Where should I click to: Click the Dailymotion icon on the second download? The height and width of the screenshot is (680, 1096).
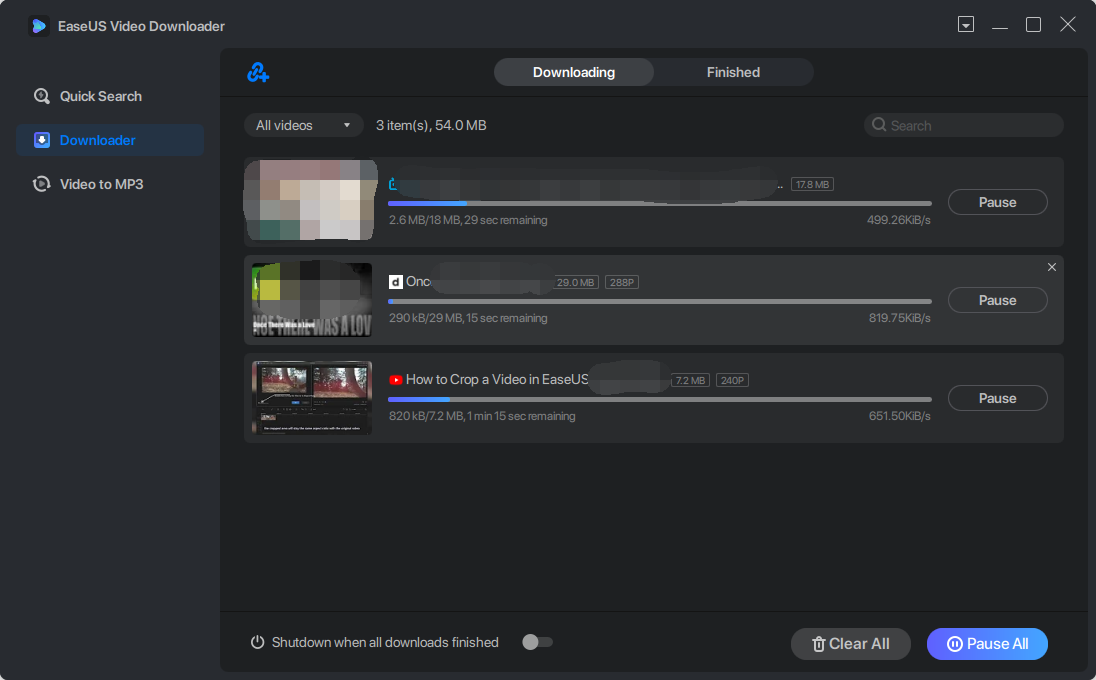click(396, 282)
